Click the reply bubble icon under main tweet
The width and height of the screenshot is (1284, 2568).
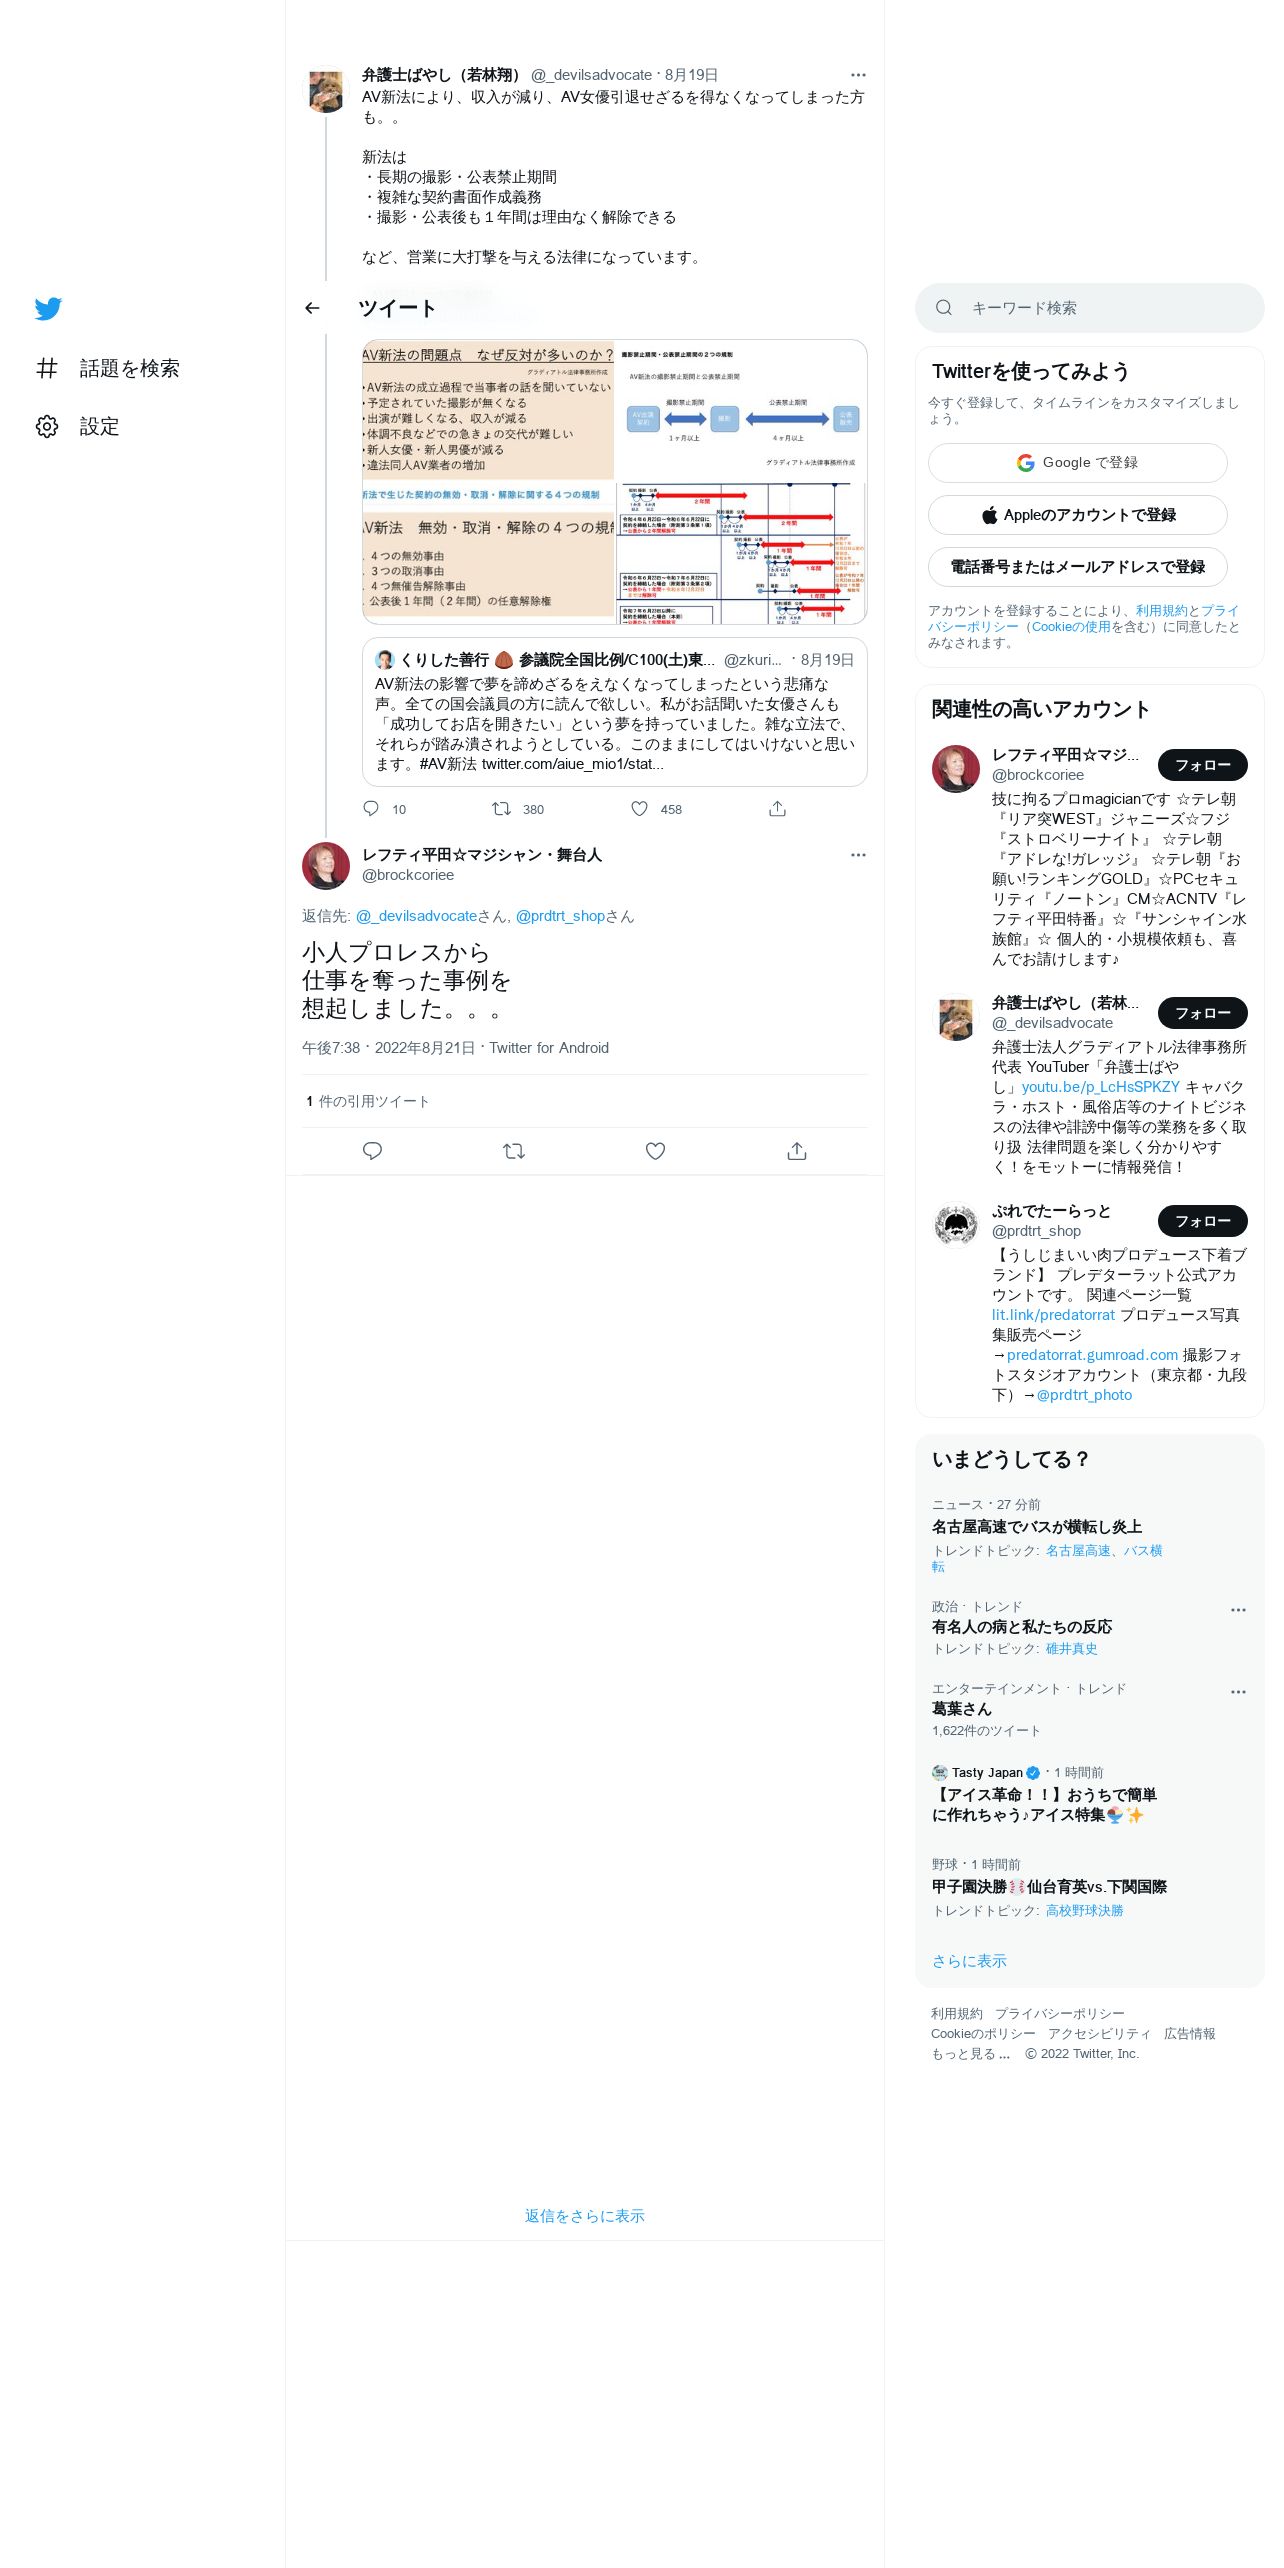[x=372, y=1151]
